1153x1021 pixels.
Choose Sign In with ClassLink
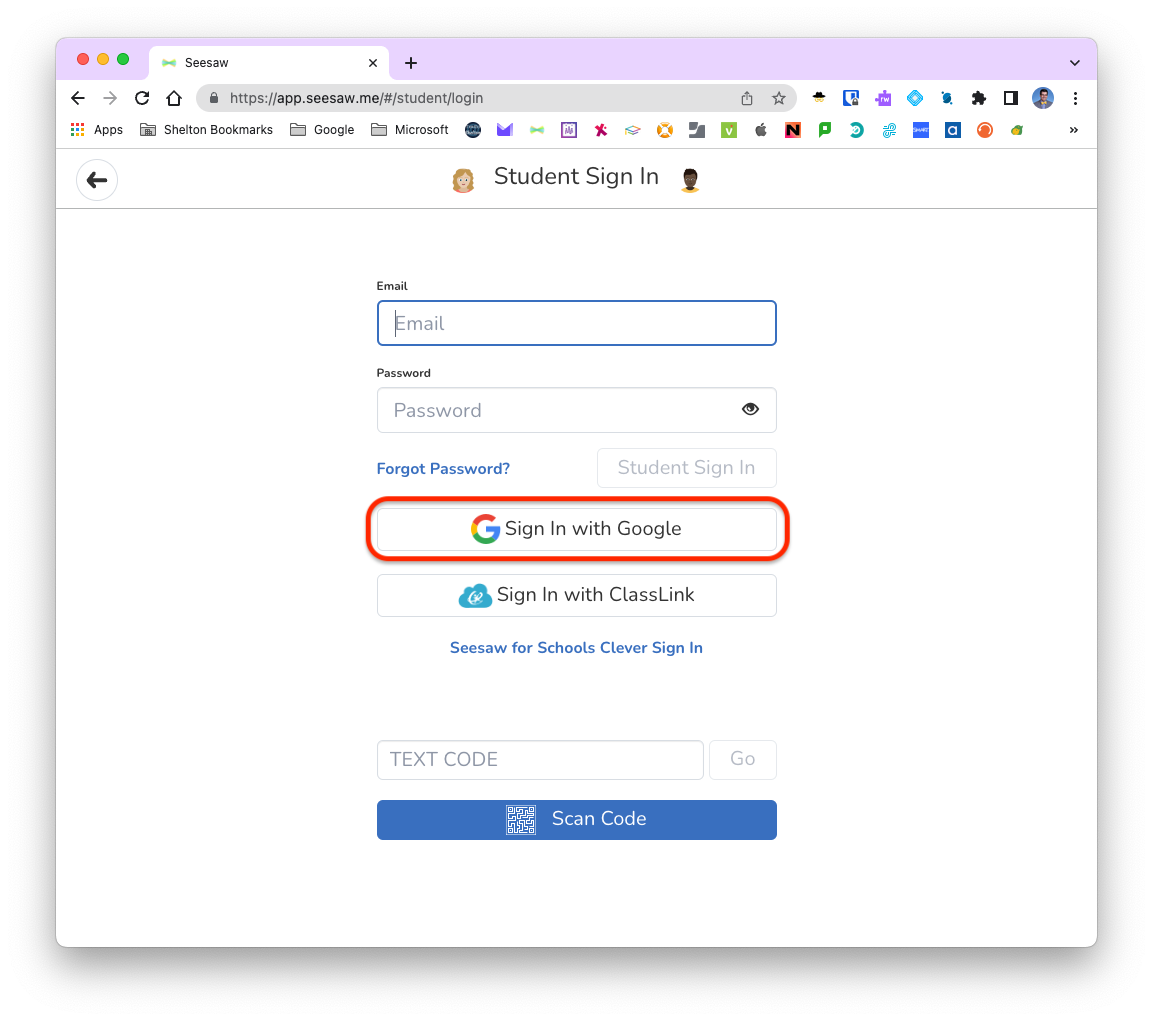click(576, 594)
